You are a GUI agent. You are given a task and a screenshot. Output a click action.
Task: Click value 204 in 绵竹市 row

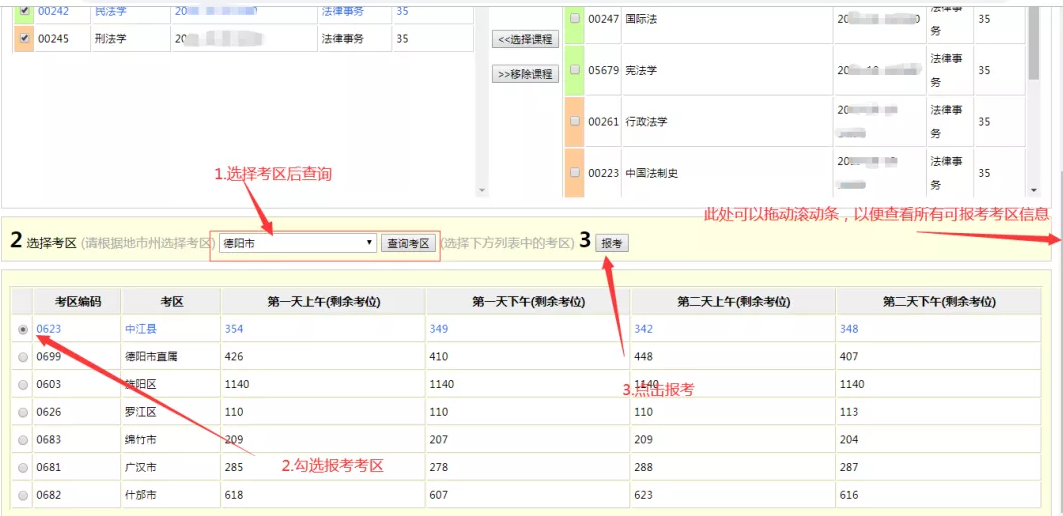[849, 440]
